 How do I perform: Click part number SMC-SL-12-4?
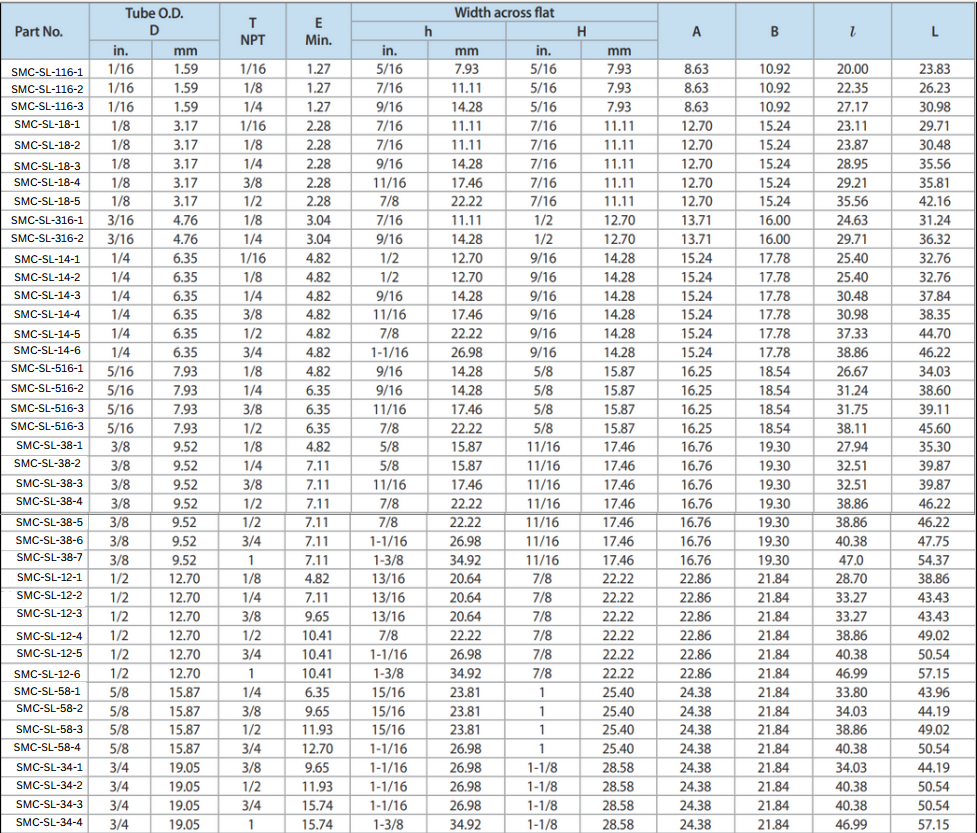click(47, 635)
